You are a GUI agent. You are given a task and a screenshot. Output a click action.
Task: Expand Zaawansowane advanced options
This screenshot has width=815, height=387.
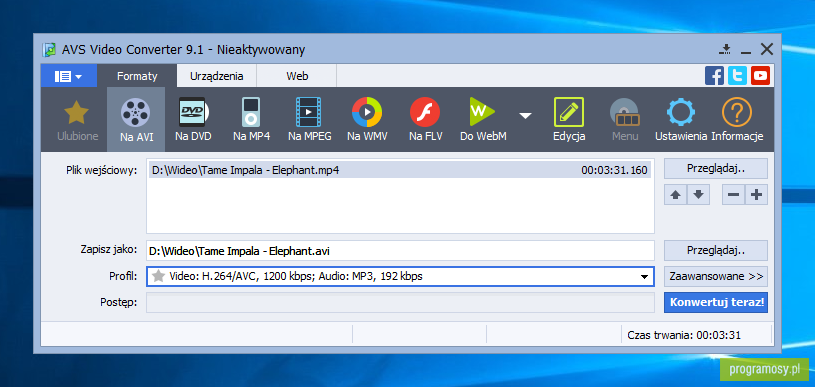tap(716, 276)
